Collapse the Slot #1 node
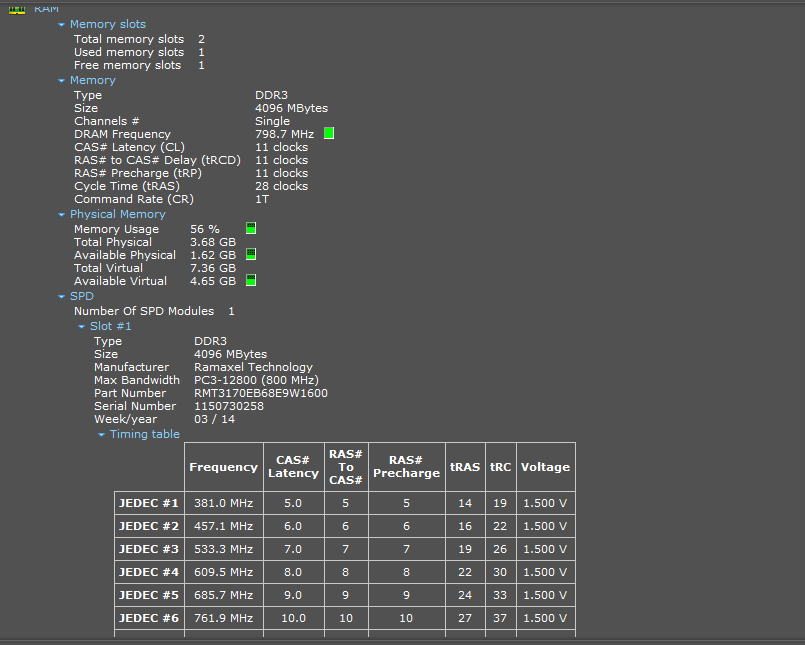805x645 pixels. (82, 326)
